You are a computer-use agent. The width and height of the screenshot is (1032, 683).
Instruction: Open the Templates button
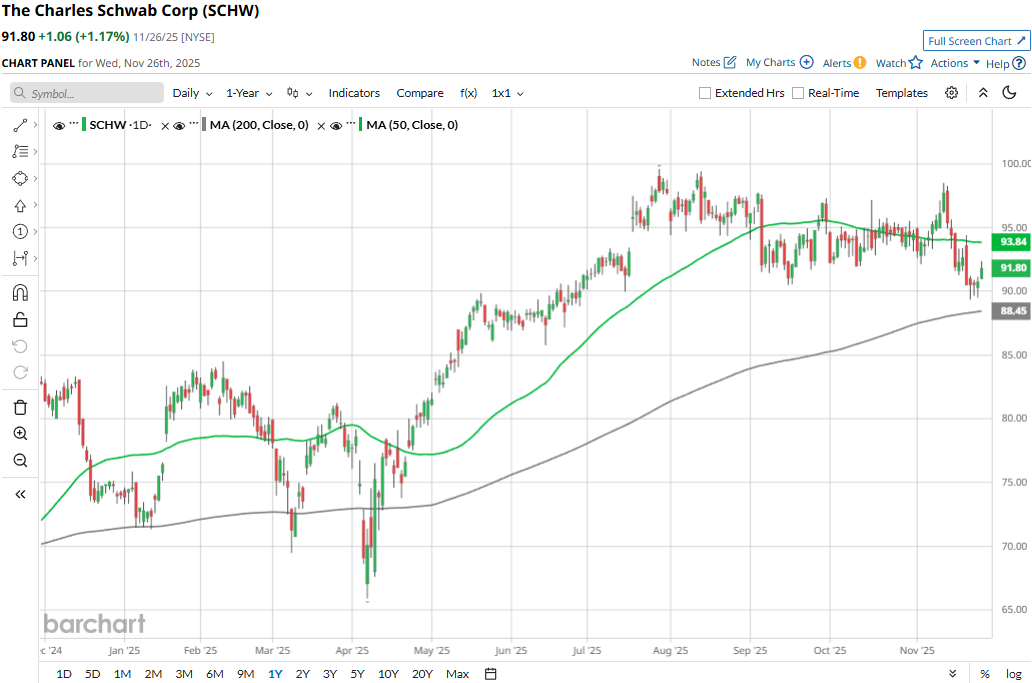901,93
